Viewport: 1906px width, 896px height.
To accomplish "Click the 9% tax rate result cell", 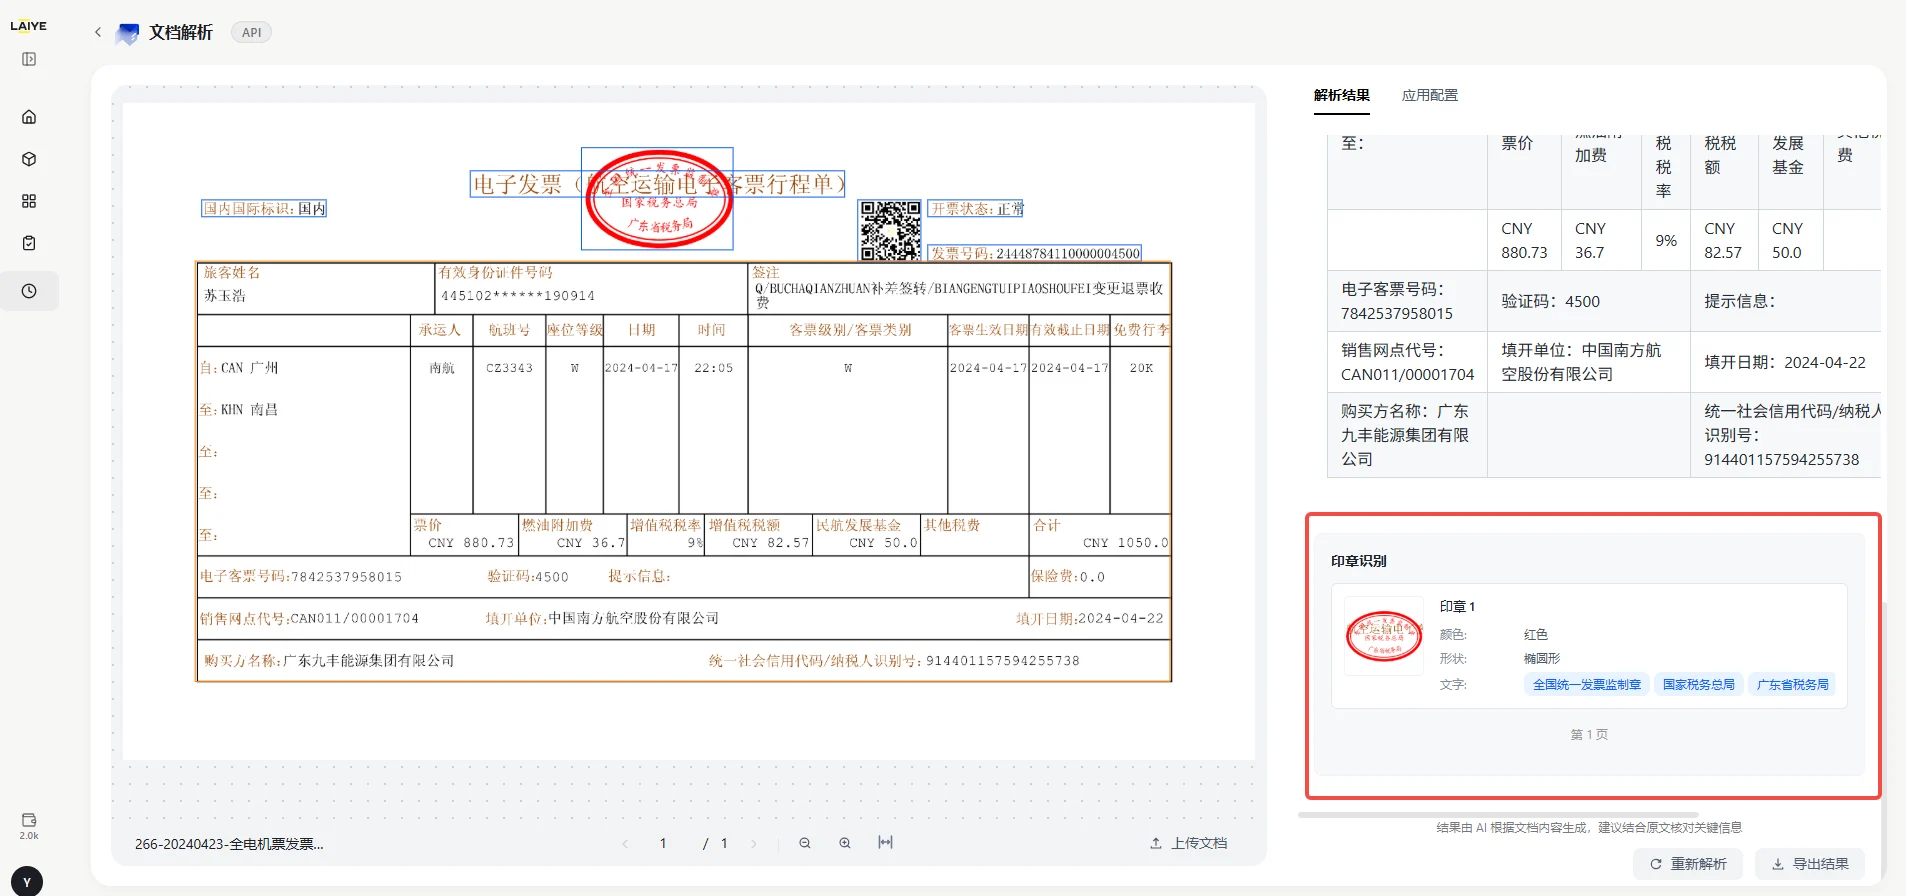I will (x=1666, y=241).
